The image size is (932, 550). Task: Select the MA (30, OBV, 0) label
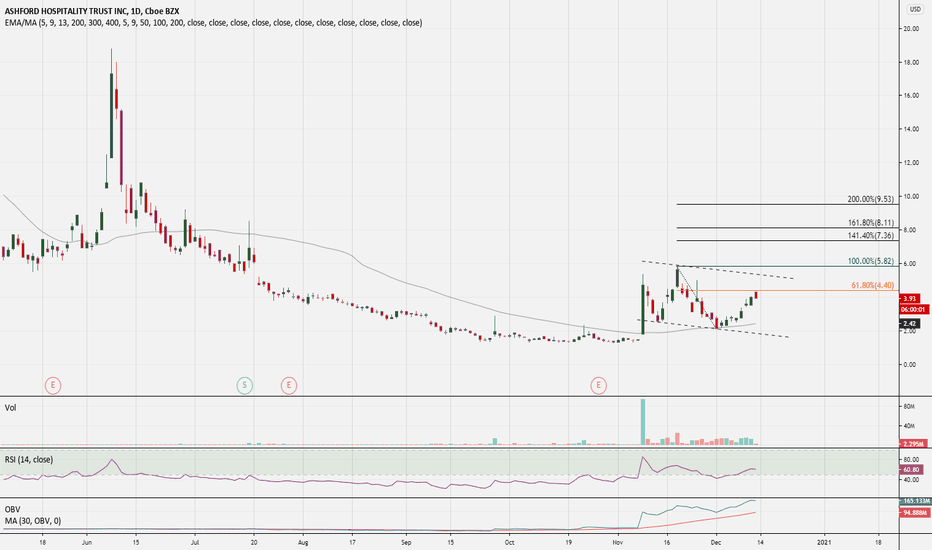click(33, 521)
